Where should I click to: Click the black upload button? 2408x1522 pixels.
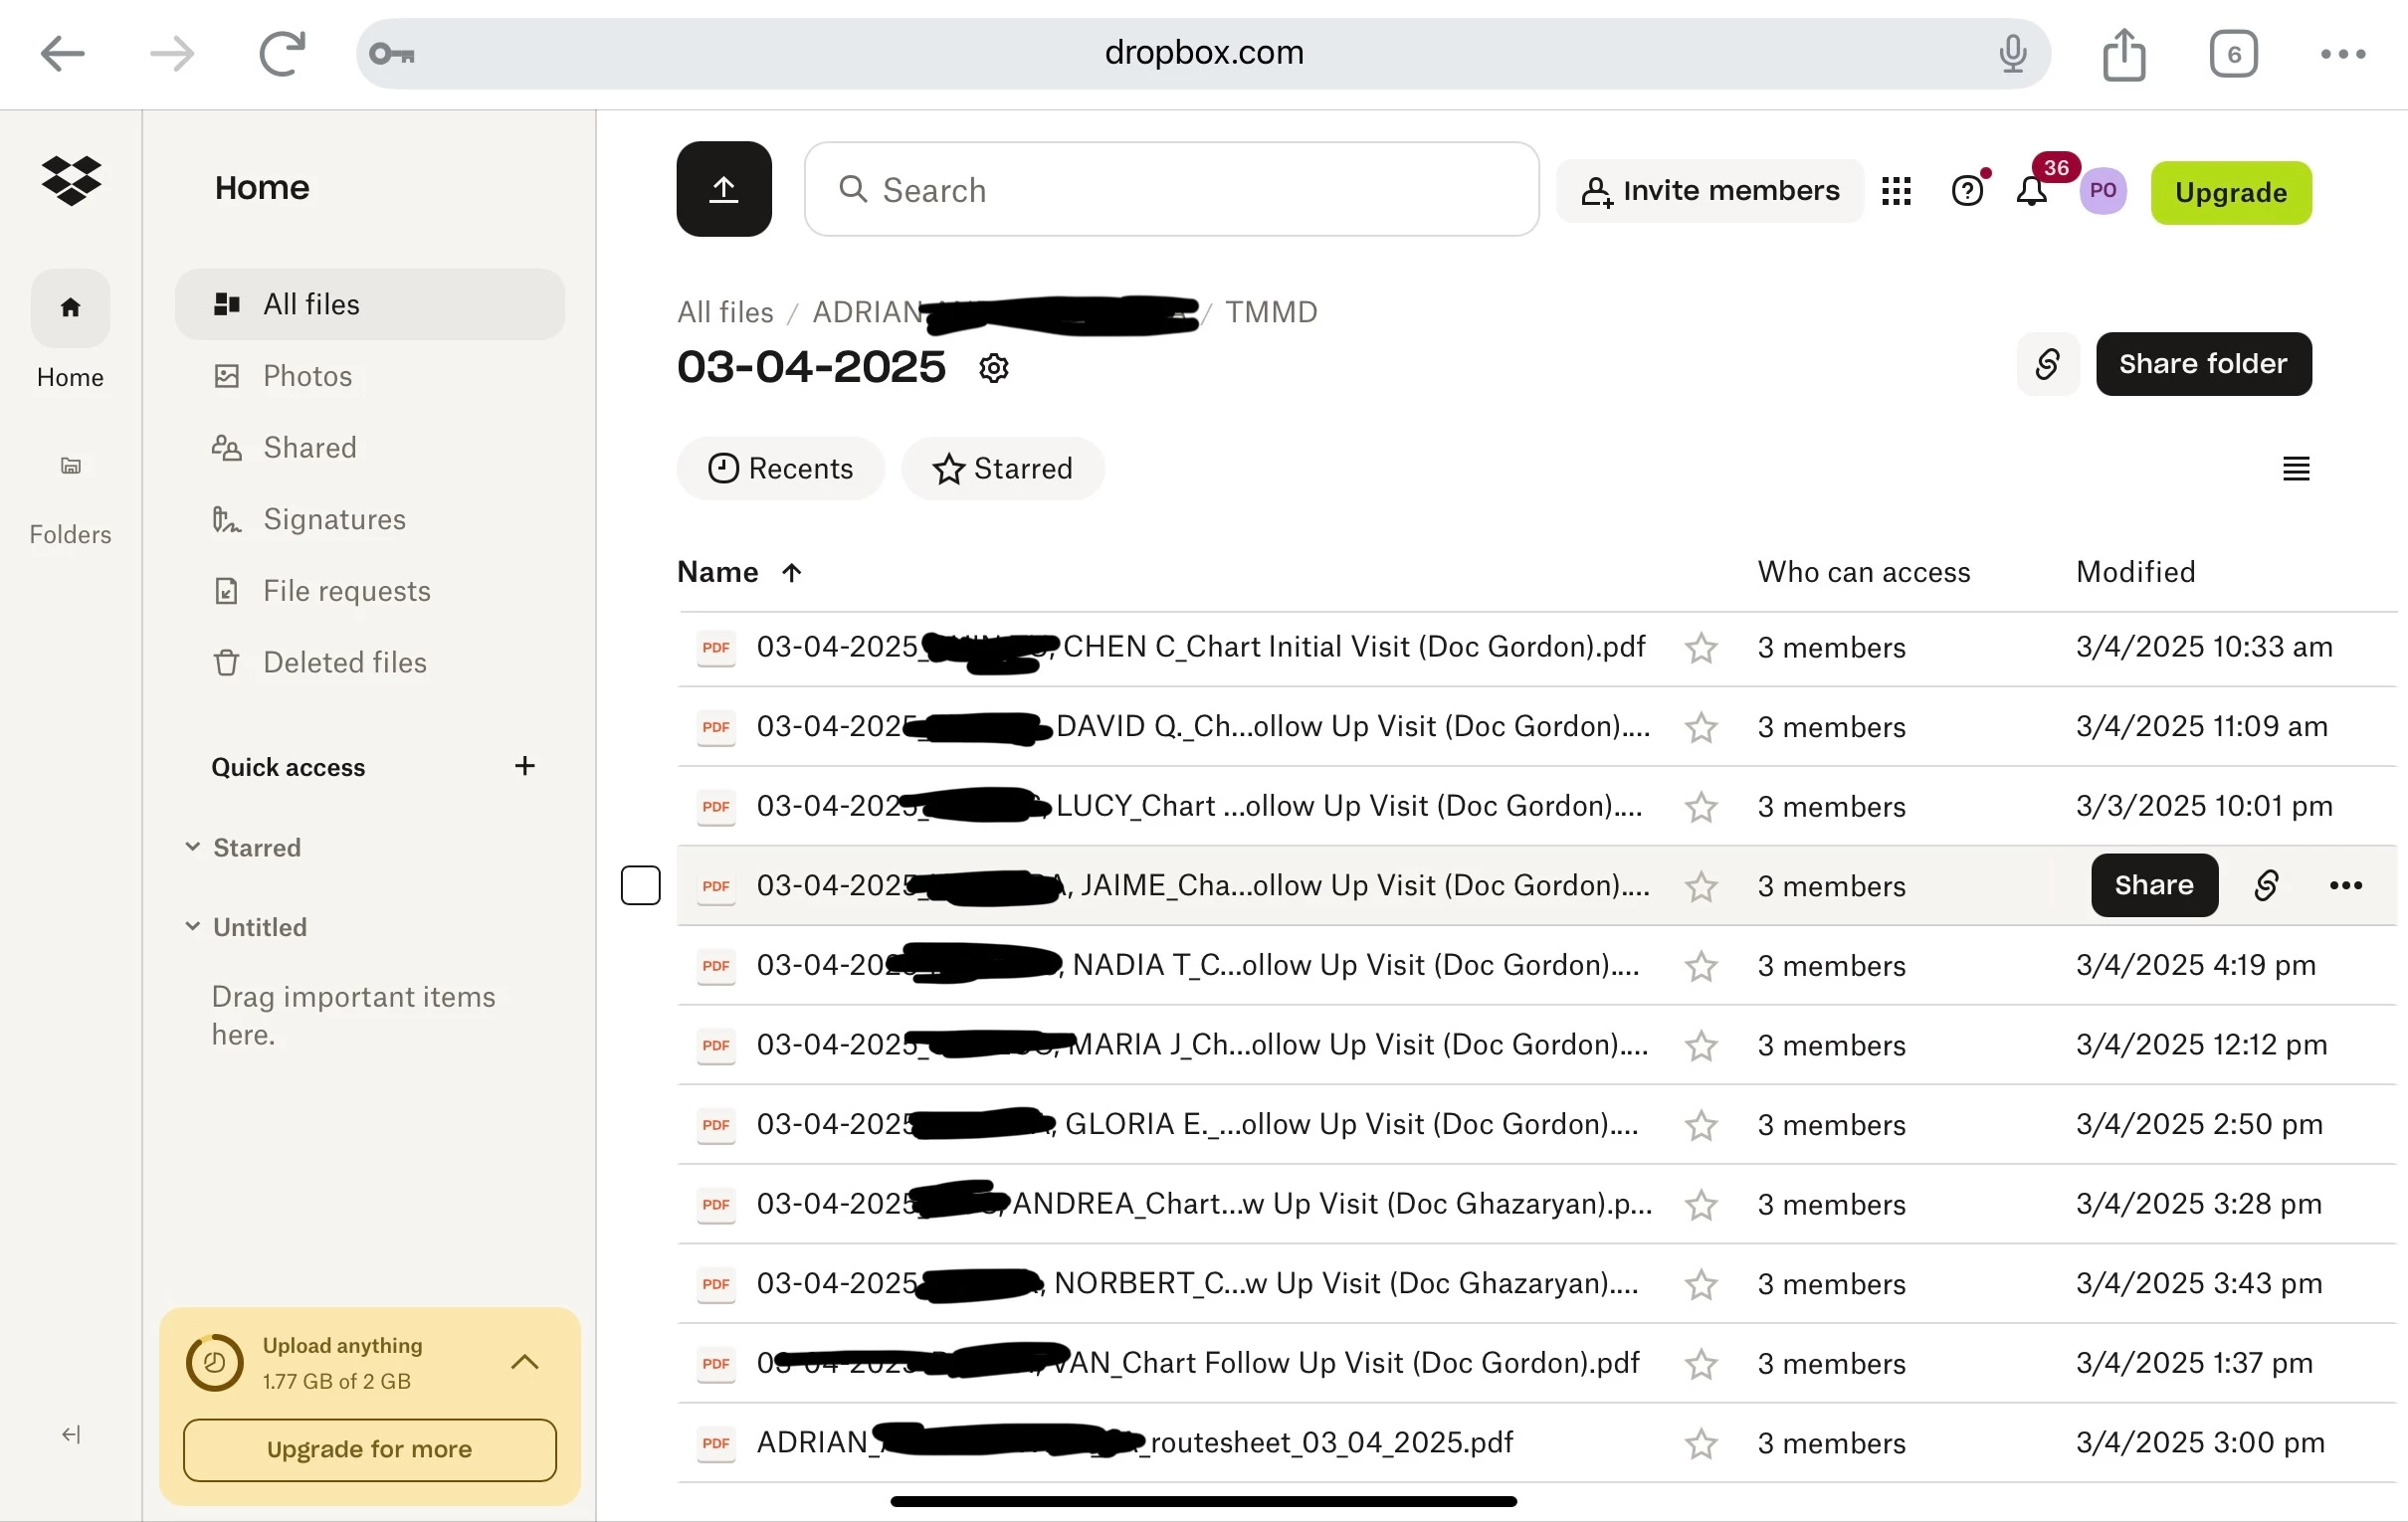tap(723, 189)
